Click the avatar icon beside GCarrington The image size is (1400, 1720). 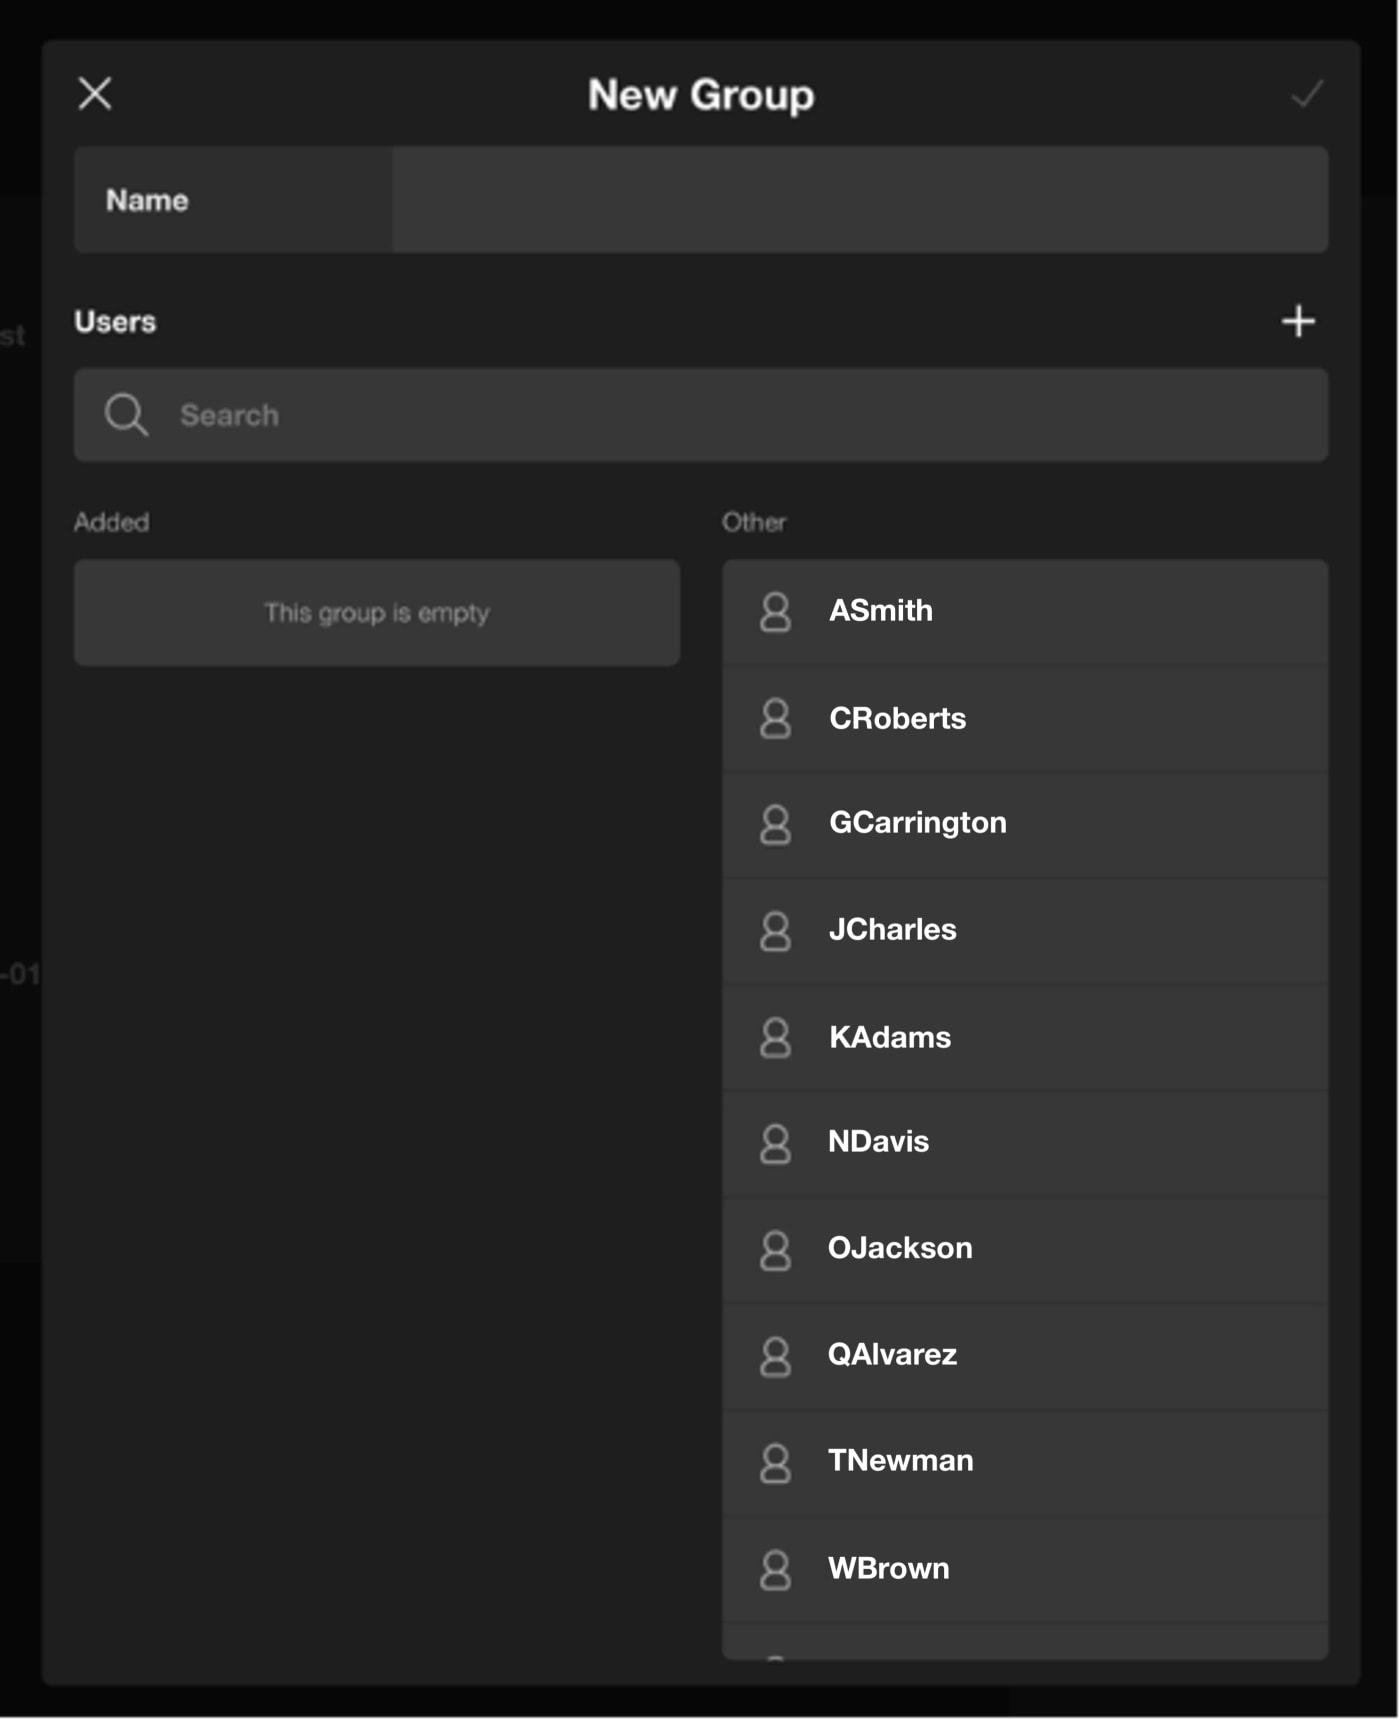[x=775, y=825]
